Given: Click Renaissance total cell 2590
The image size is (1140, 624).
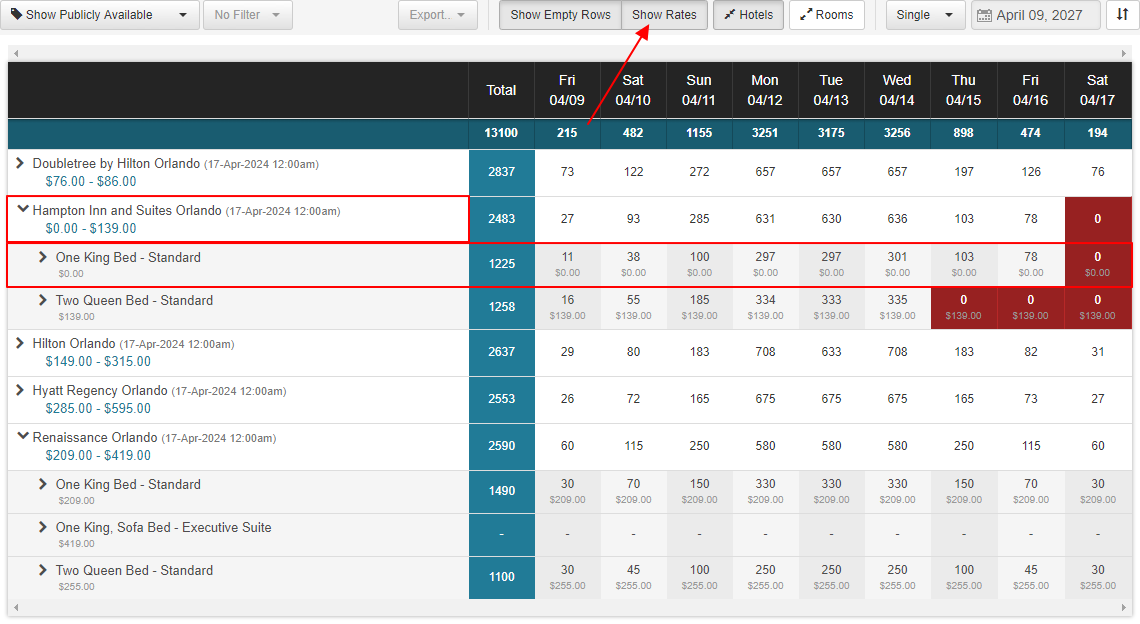Looking at the screenshot, I should point(502,446).
